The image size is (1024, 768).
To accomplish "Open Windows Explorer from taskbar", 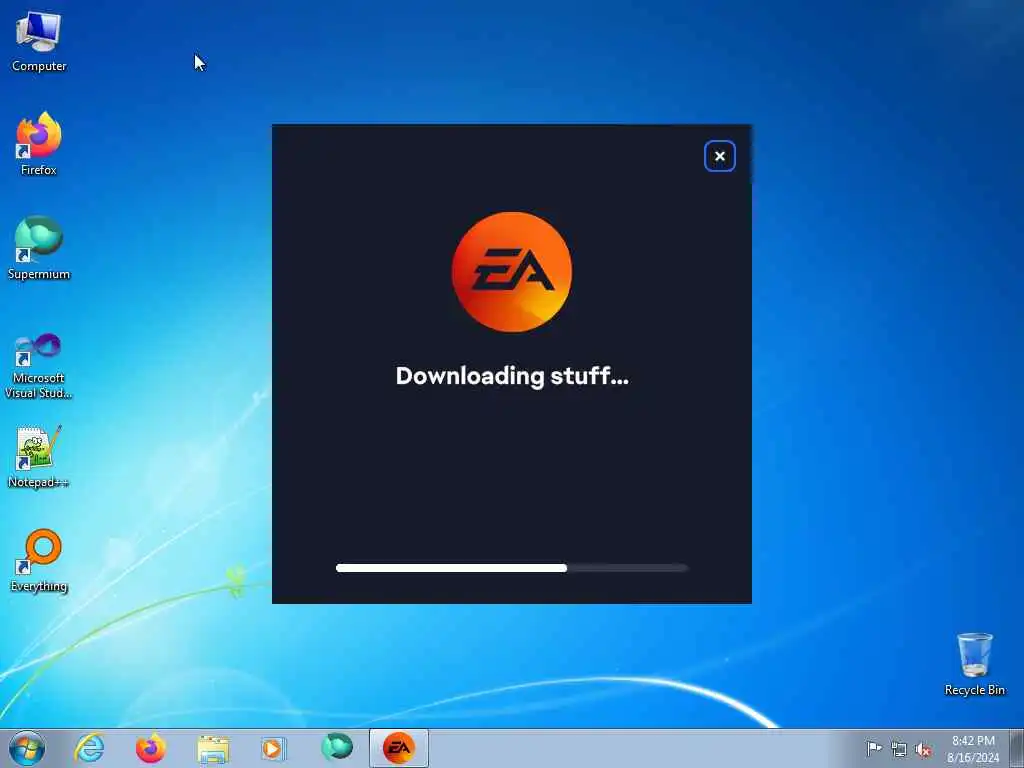I will click(x=214, y=748).
